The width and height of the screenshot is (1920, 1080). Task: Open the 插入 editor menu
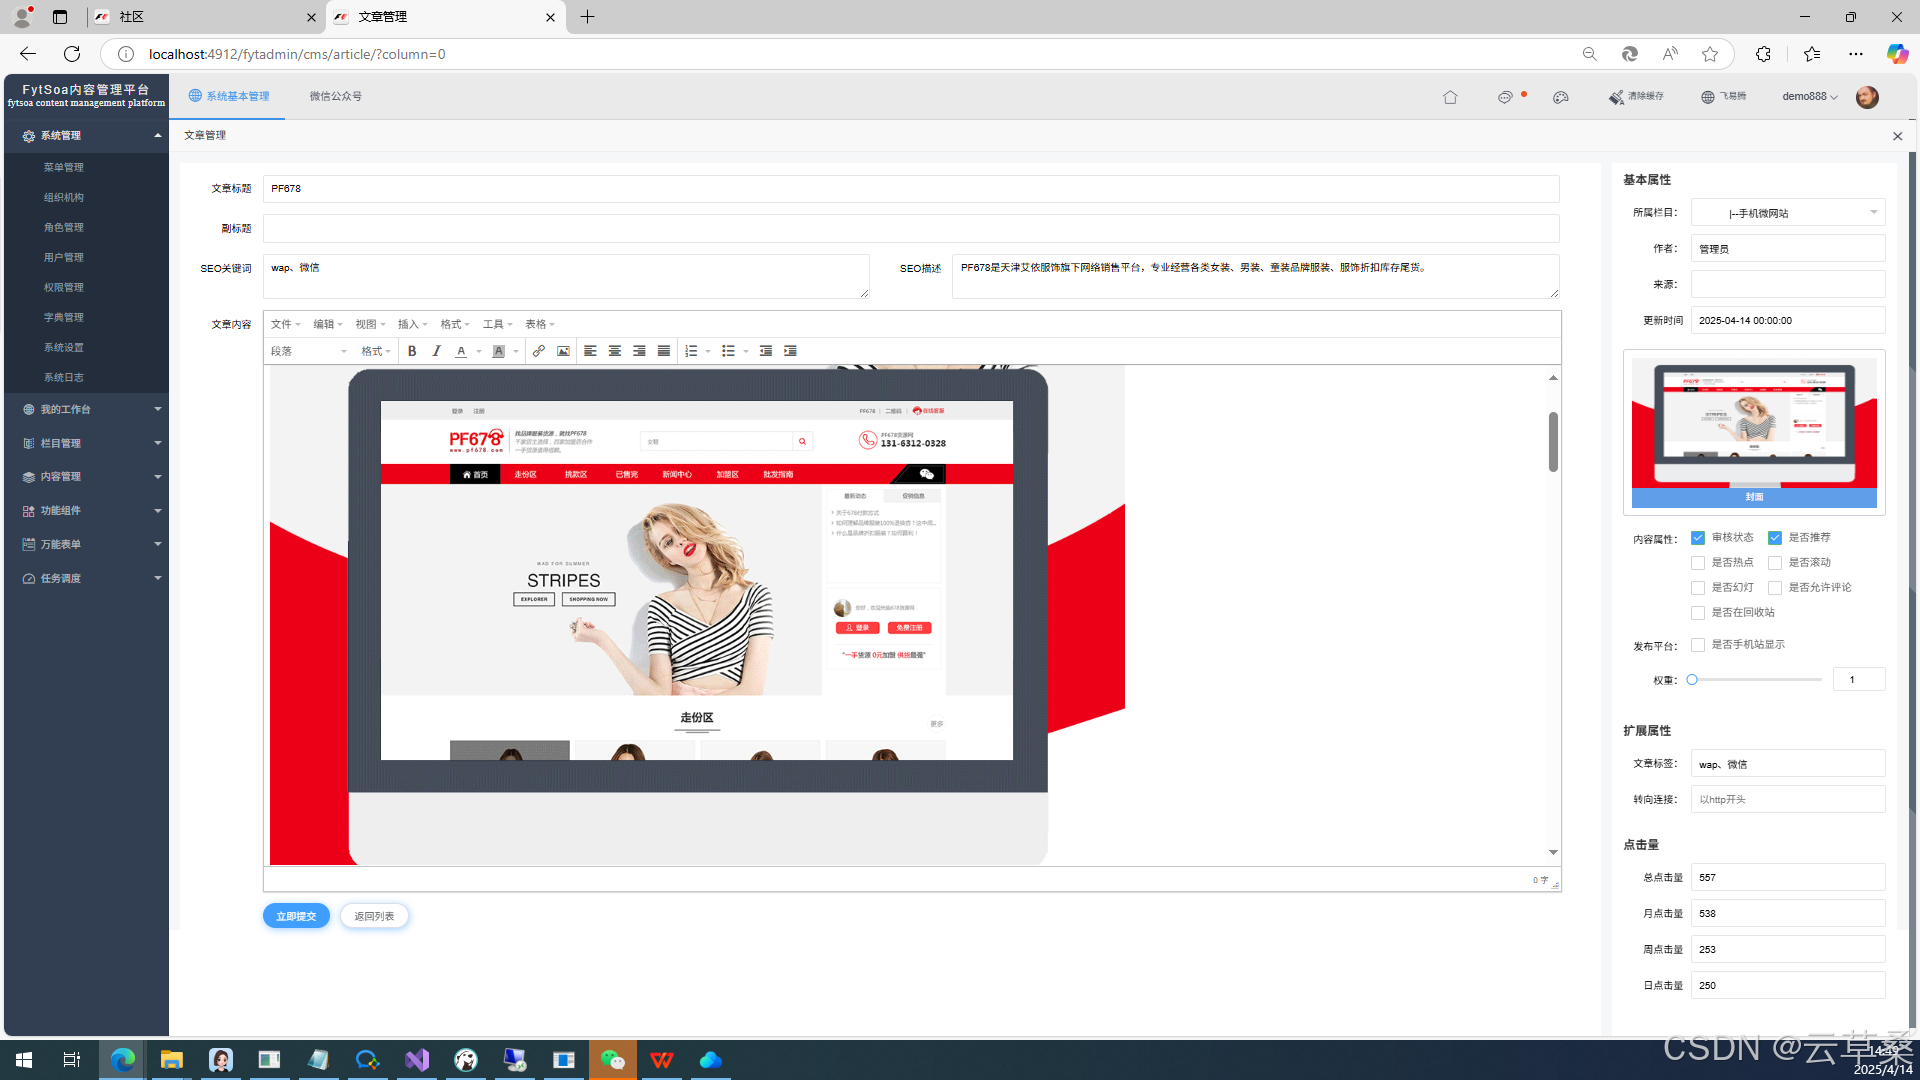pyautogui.click(x=412, y=324)
